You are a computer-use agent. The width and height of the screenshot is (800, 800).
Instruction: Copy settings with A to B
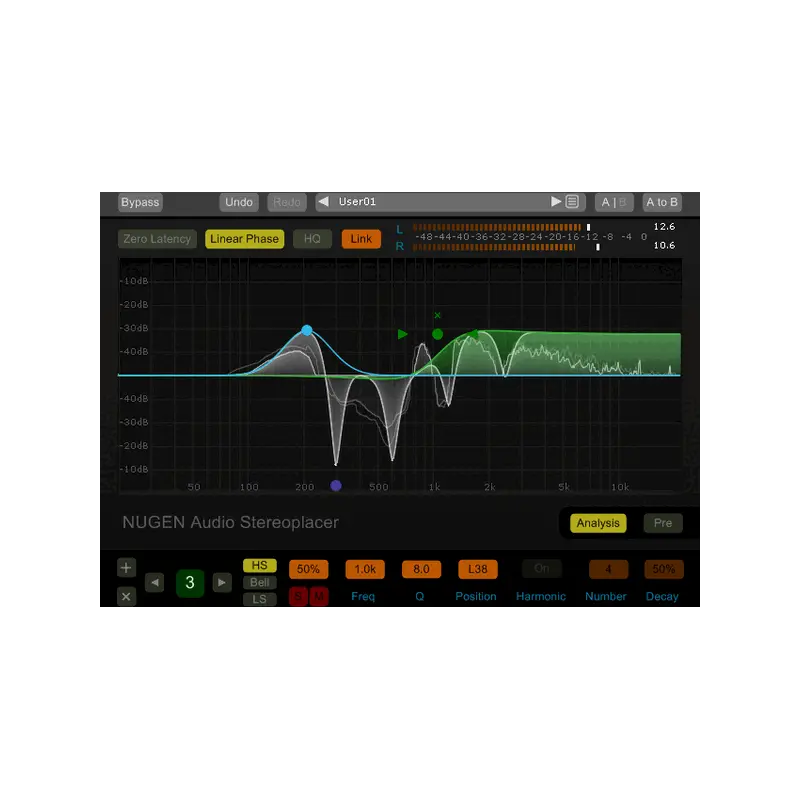pyautogui.click(x=662, y=202)
